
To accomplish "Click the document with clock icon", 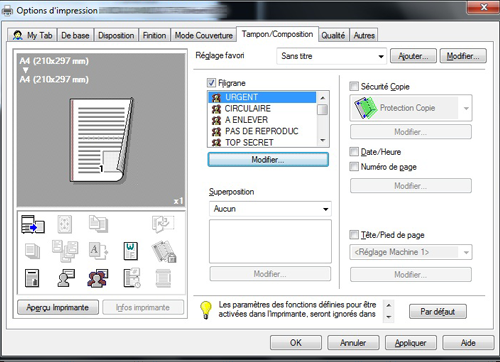I will point(132,278).
